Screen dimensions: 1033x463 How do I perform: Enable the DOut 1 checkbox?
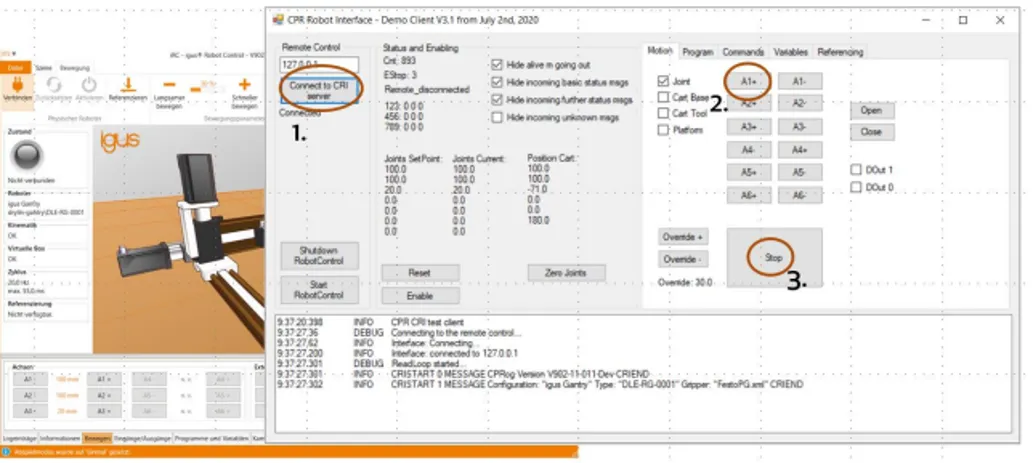856,170
